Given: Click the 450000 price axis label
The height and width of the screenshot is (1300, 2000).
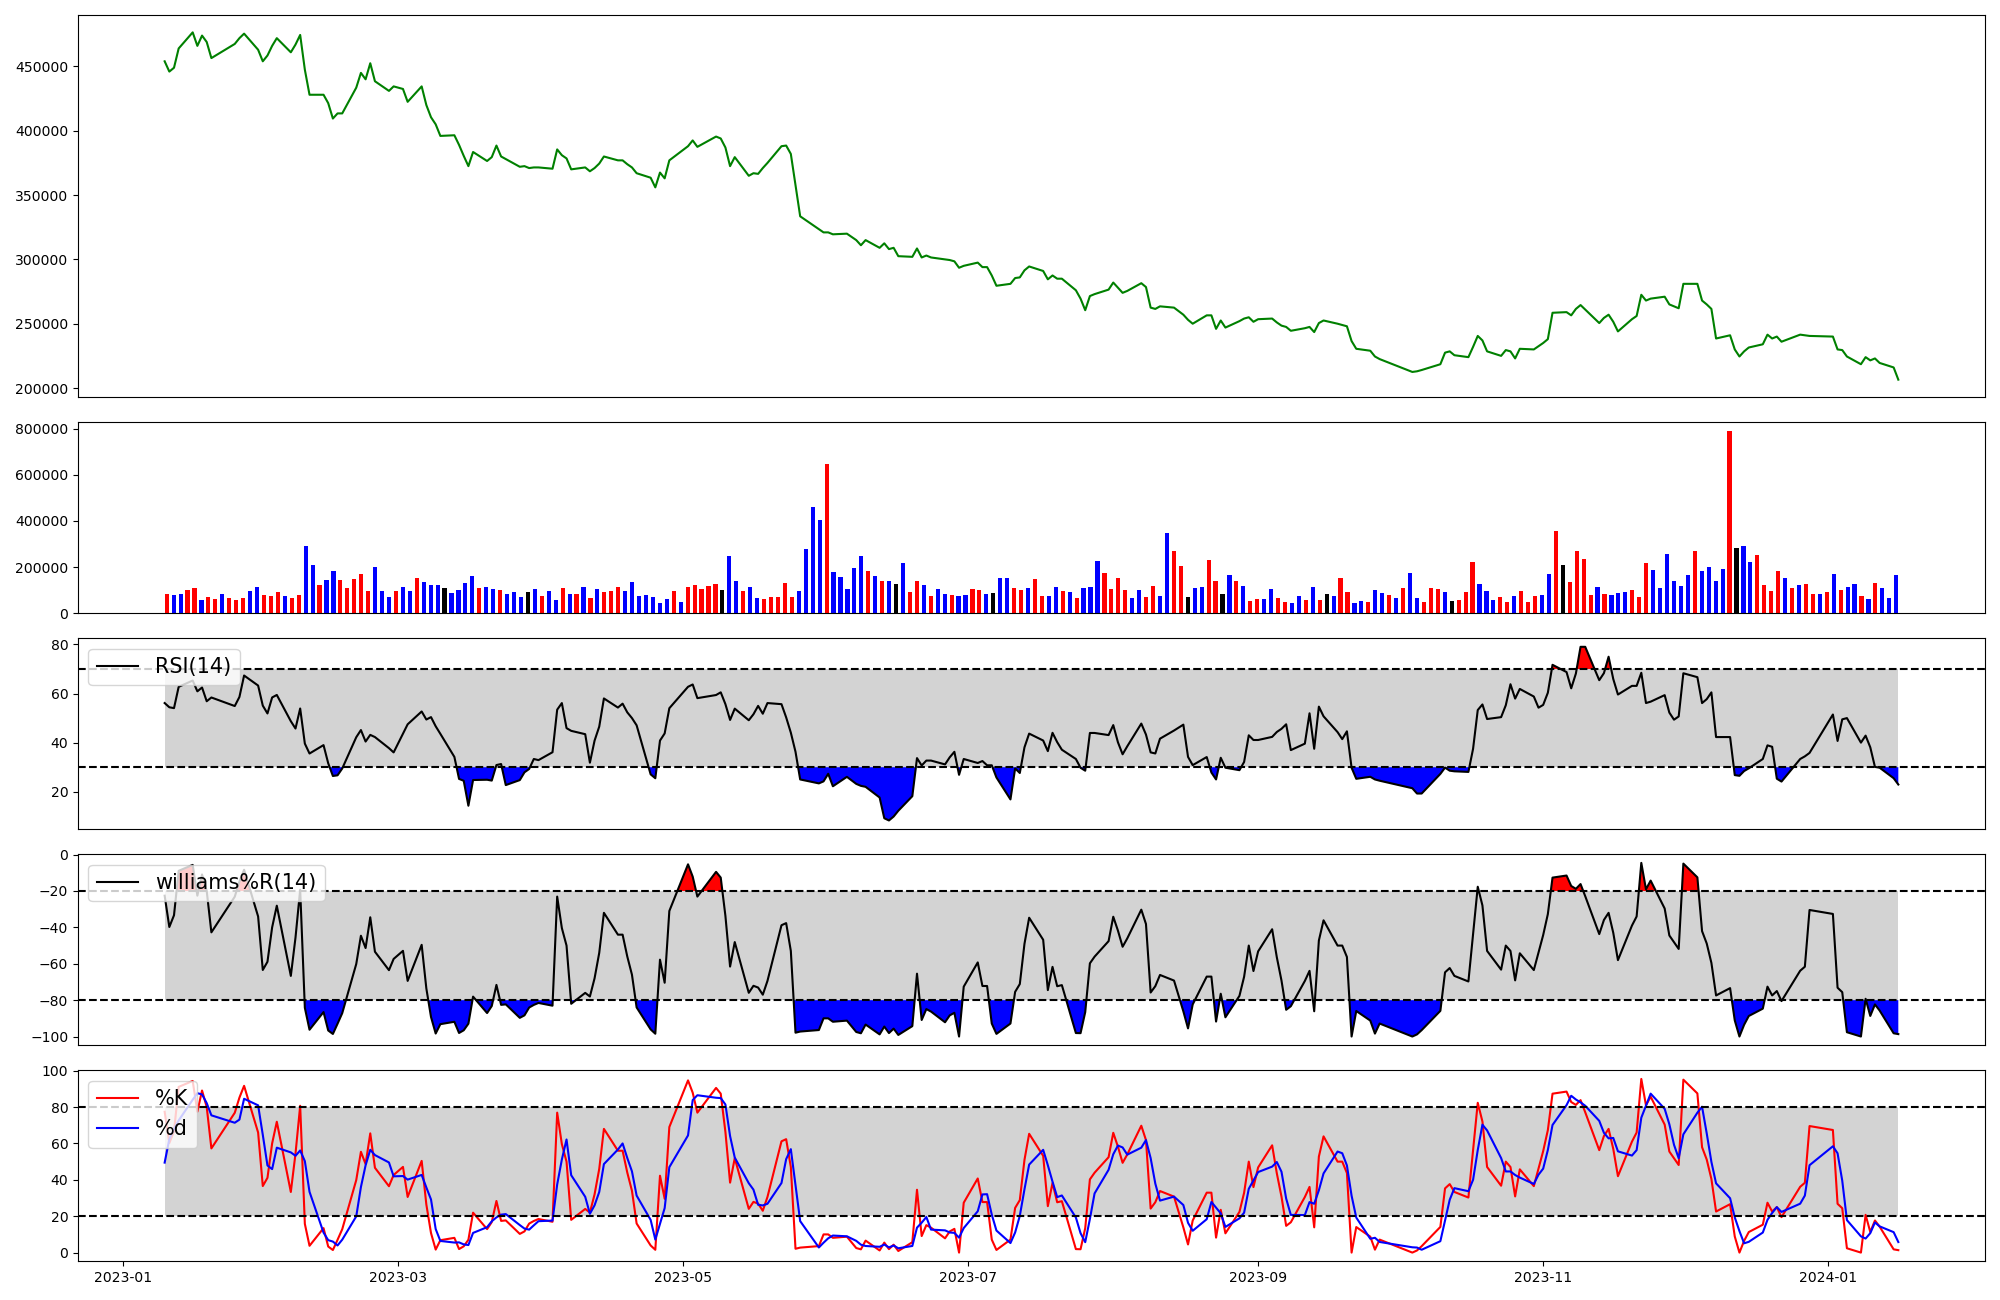Looking at the screenshot, I should [41, 67].
